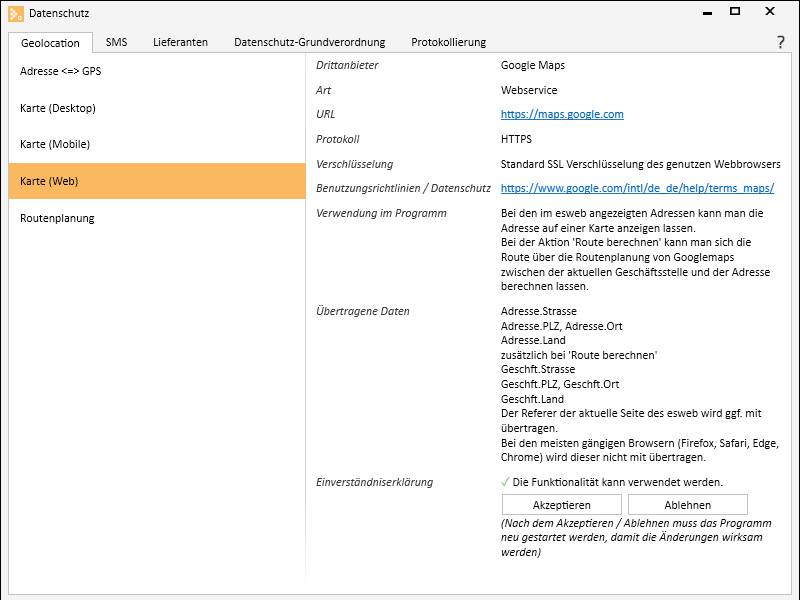Click the 'Webservice' Art value
This screenshot has width=800, height=600.
pyautogui.click(x=529, y=90)
